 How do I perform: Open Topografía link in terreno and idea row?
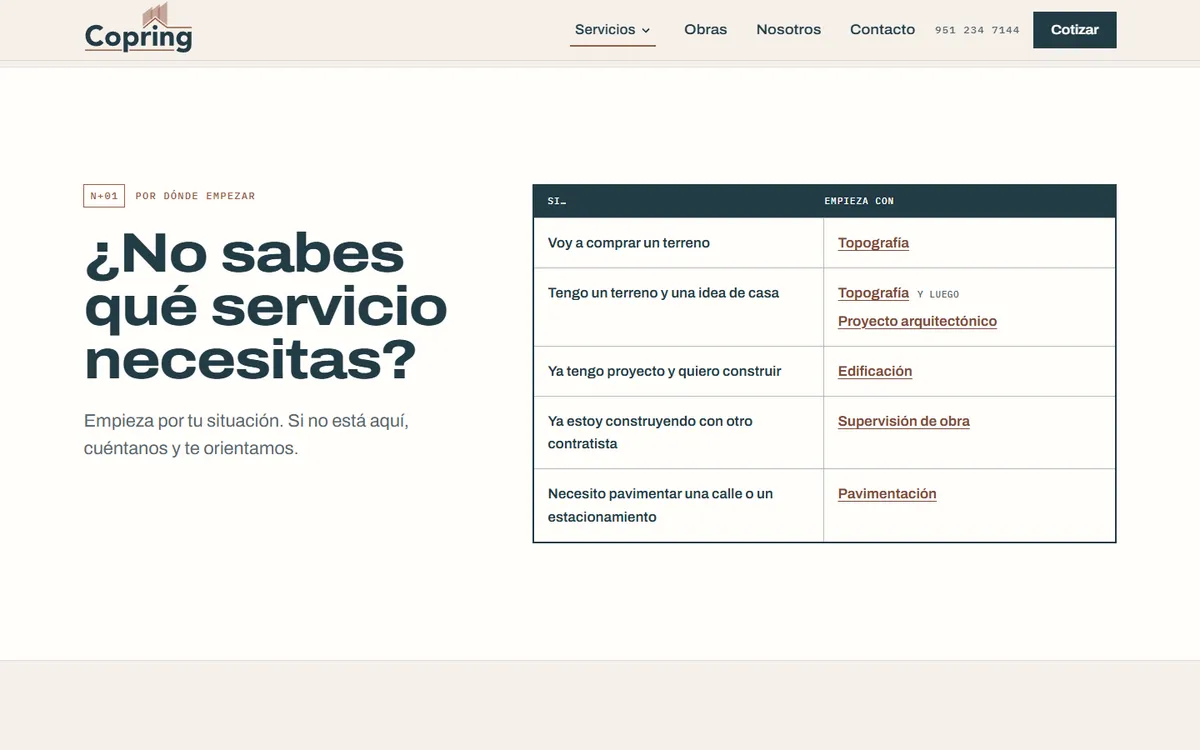[873, 293]
